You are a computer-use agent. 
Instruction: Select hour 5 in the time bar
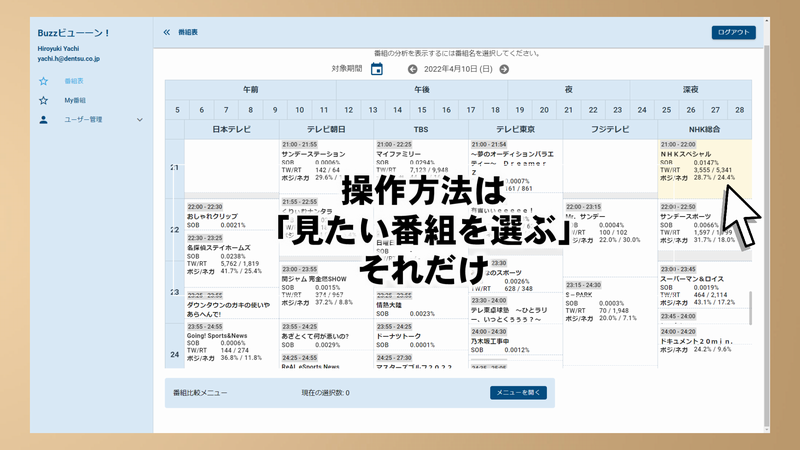(176, 110)
